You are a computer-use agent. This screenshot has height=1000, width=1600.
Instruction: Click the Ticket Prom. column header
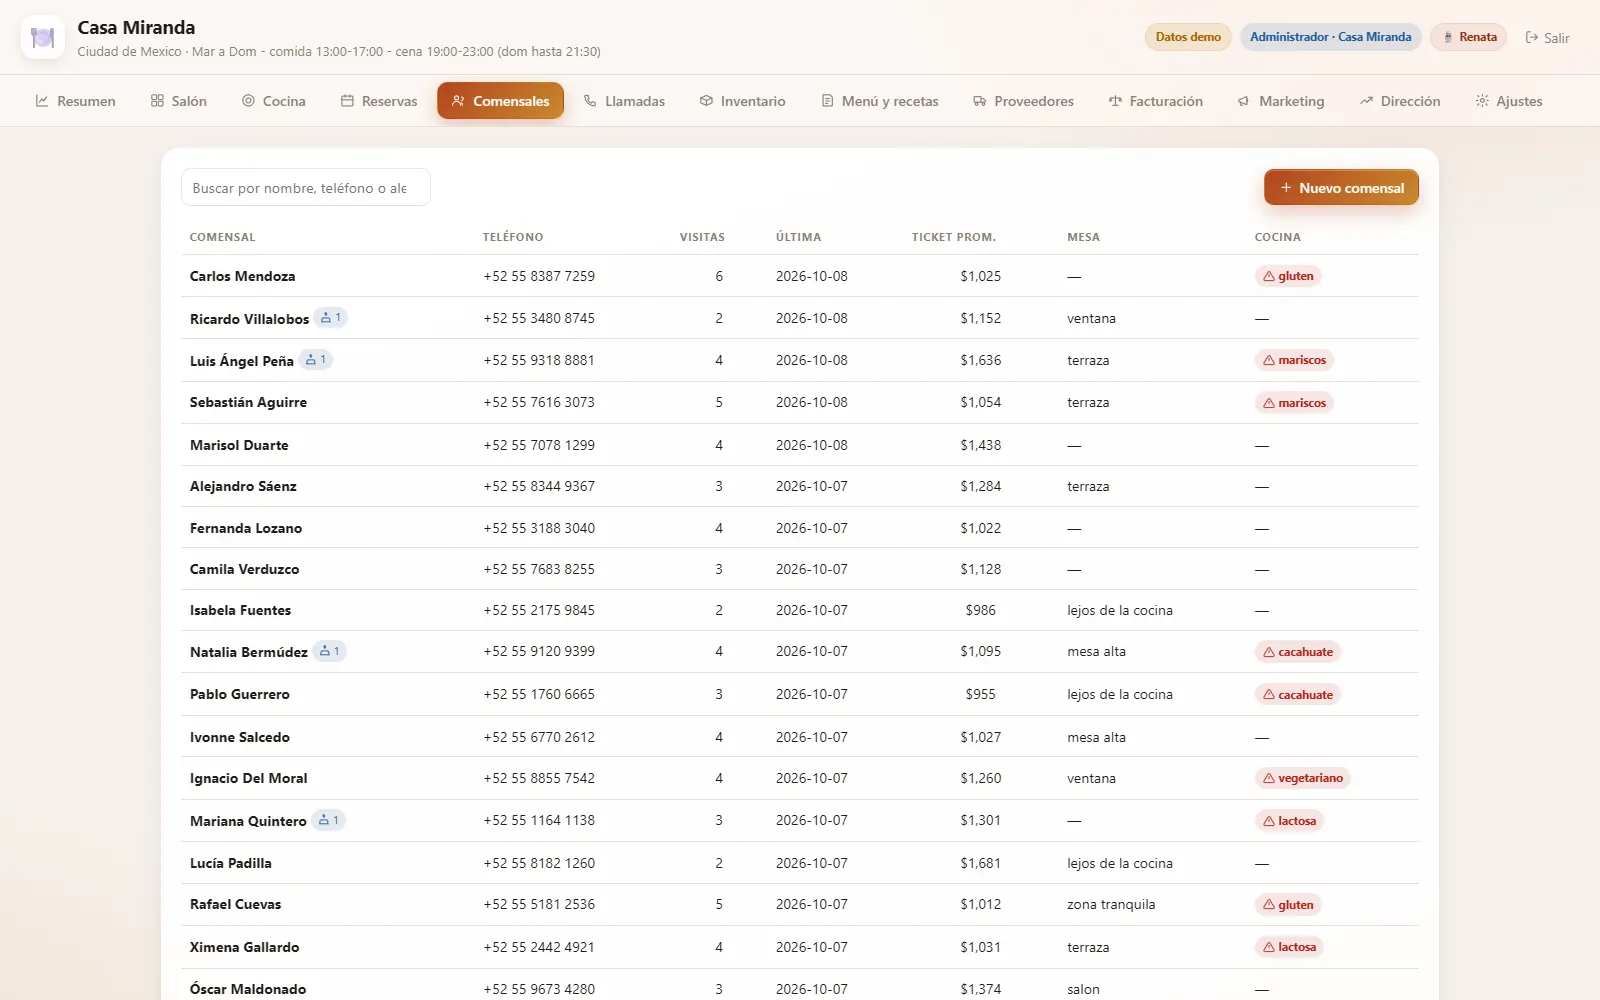(953, 237)
